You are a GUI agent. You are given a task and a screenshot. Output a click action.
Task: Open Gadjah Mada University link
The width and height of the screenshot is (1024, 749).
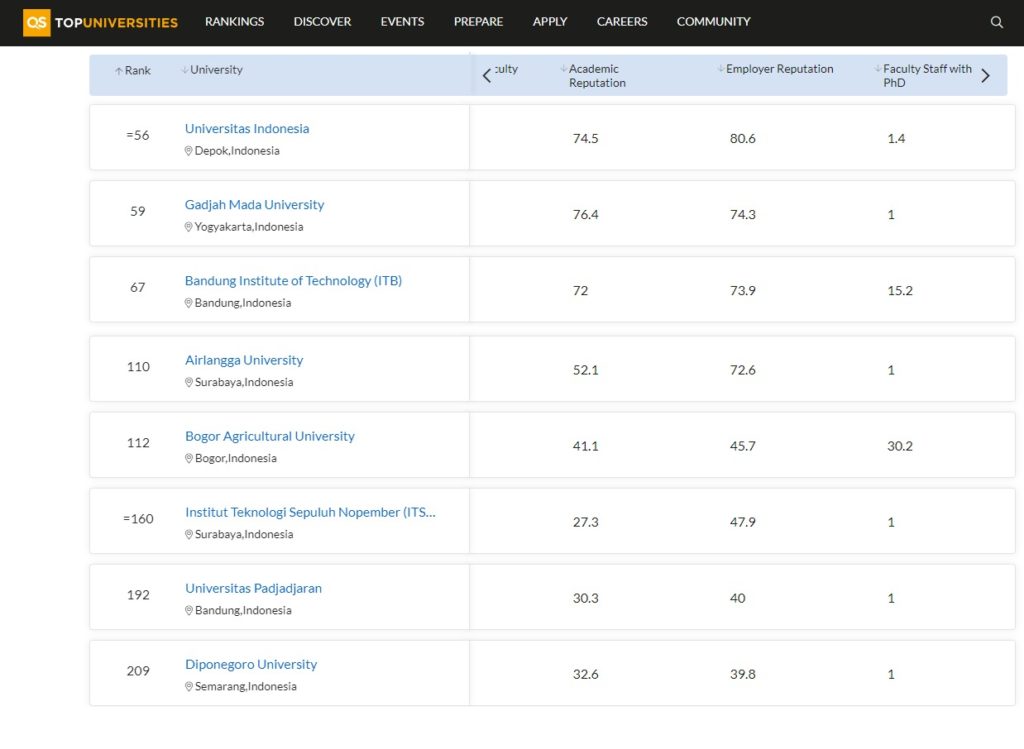point(254,205)
